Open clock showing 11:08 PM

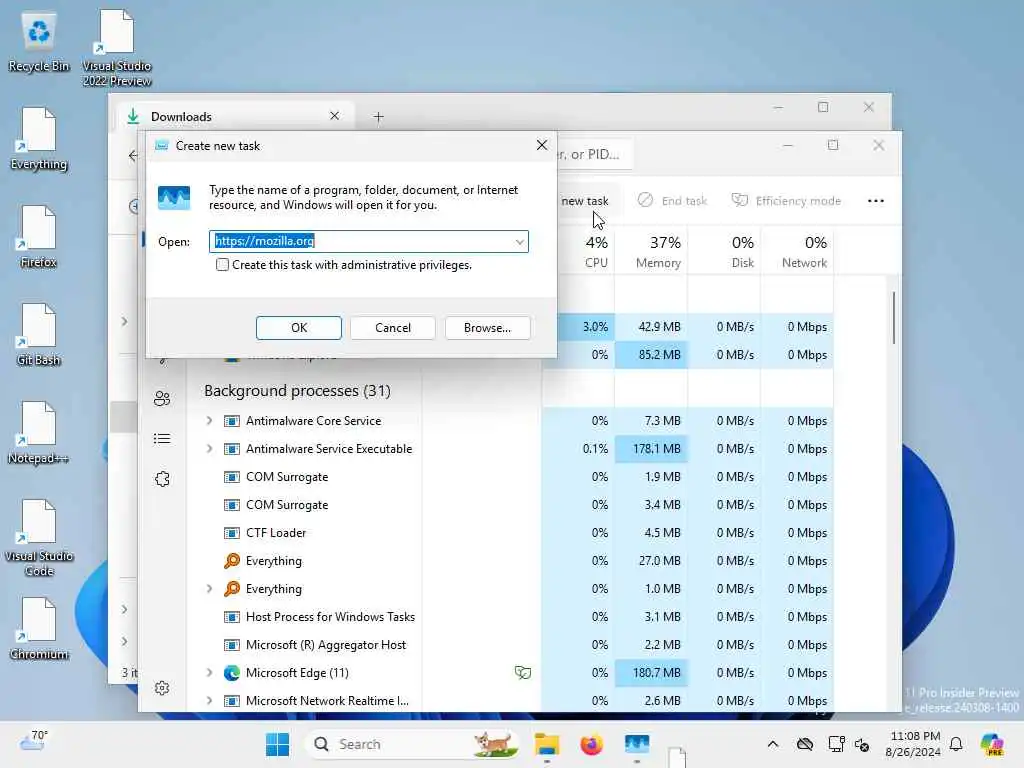[915, 744]
